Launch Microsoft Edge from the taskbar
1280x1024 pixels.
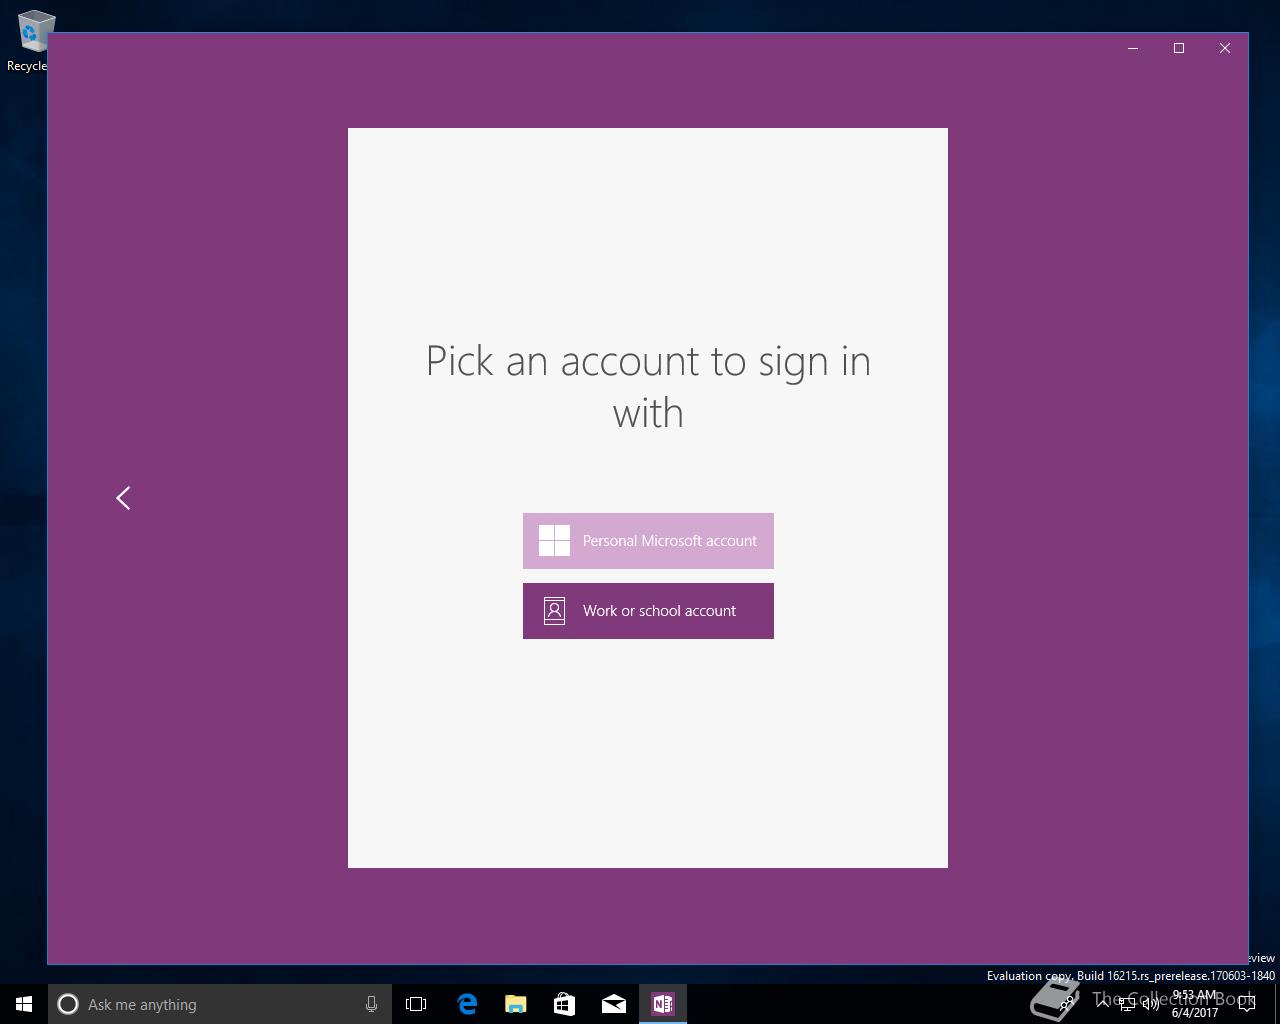[467, 1004]
